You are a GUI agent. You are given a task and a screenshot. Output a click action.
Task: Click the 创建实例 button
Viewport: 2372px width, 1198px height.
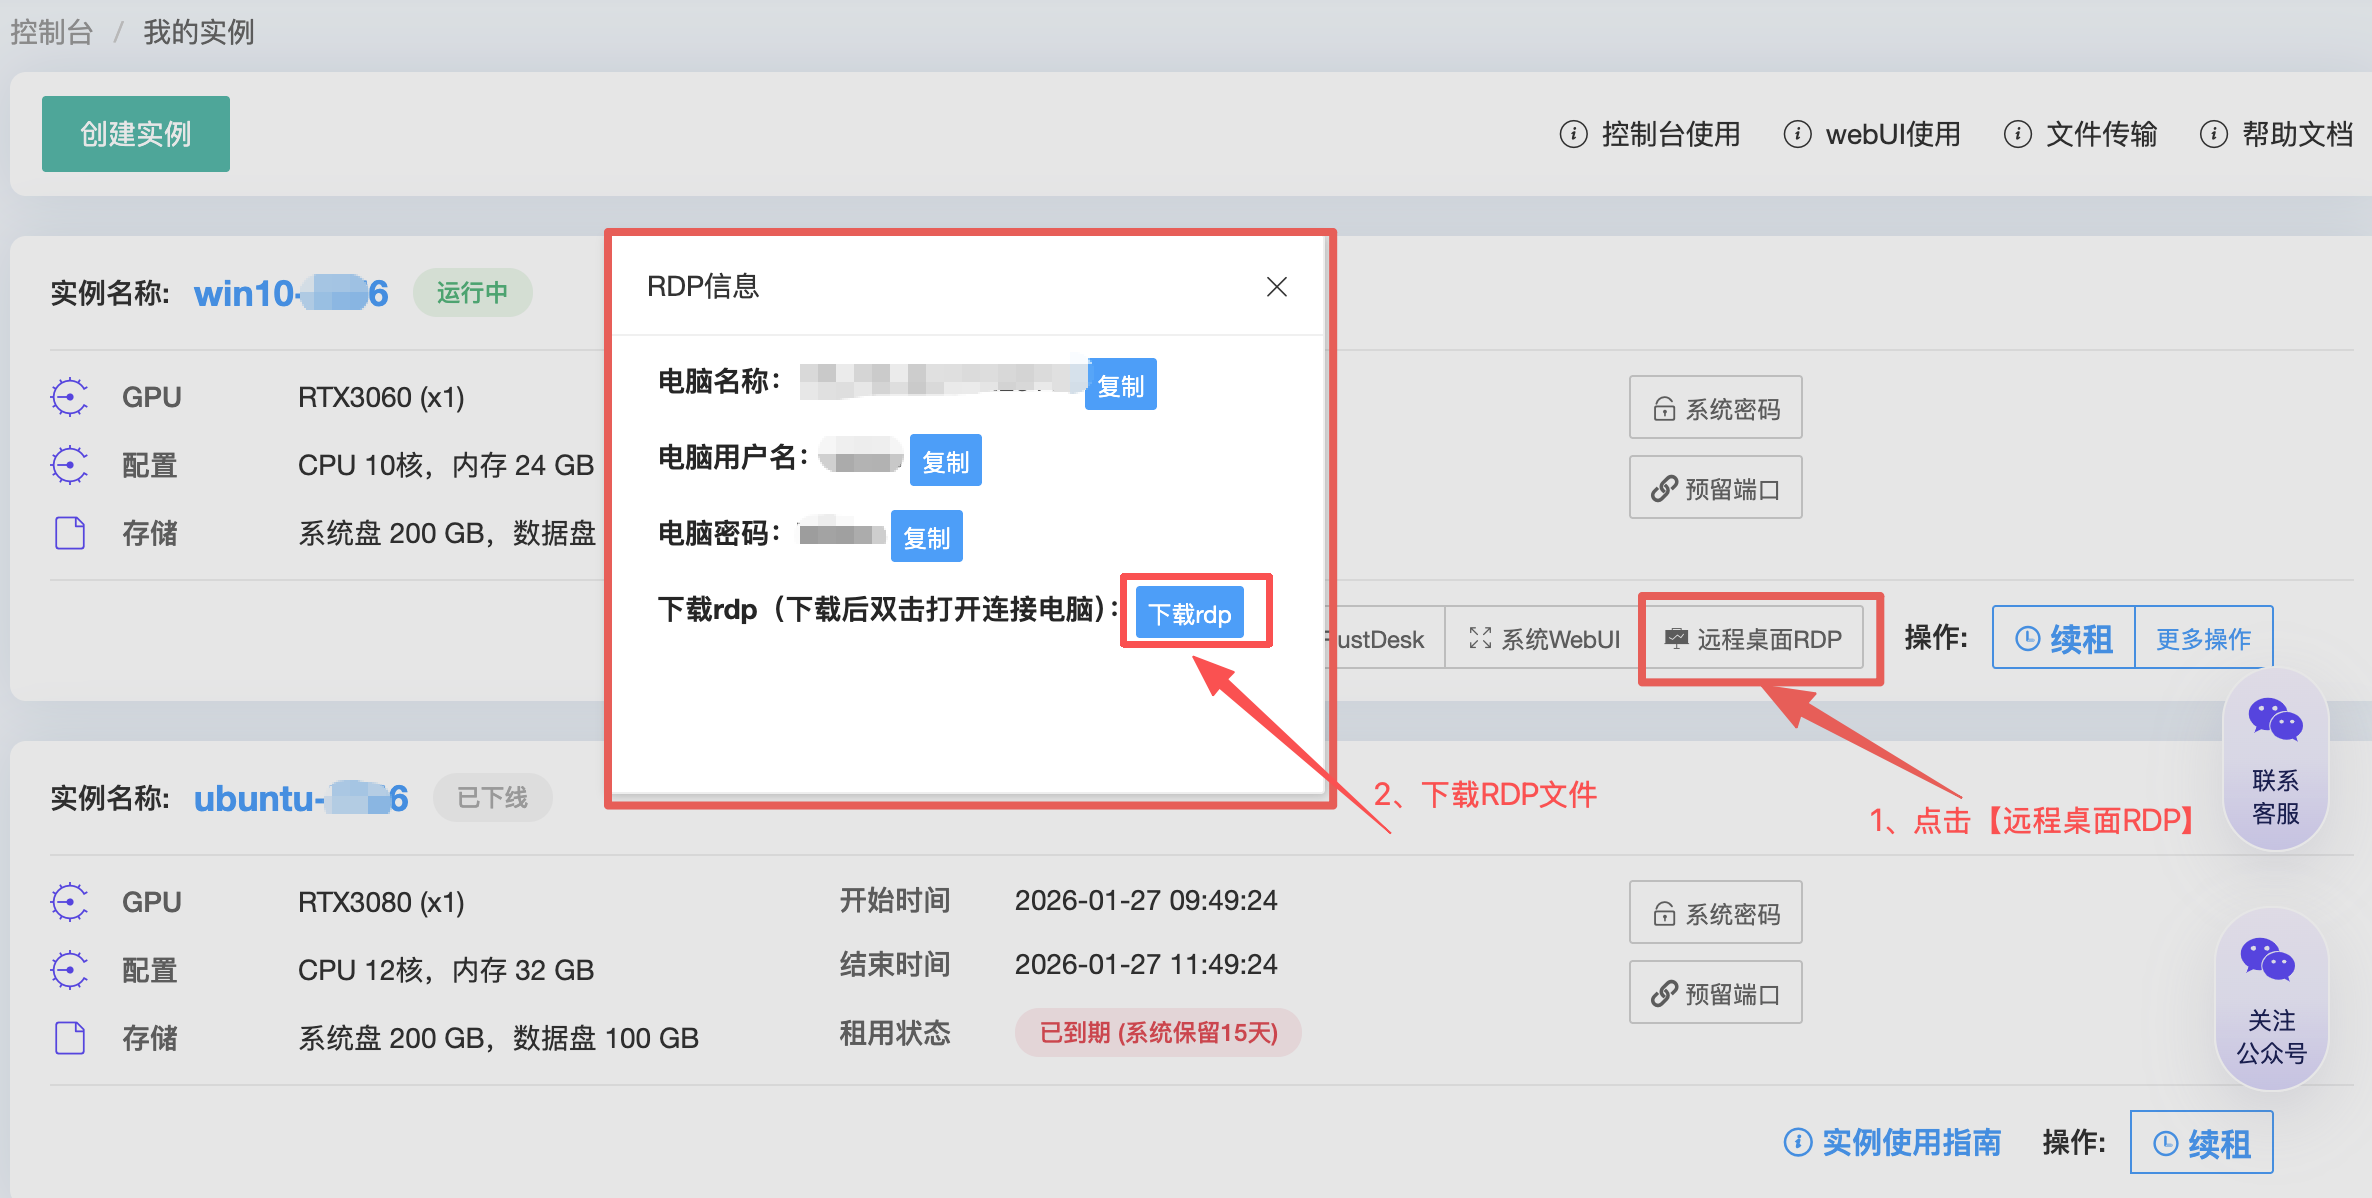(x=136, y=134)
